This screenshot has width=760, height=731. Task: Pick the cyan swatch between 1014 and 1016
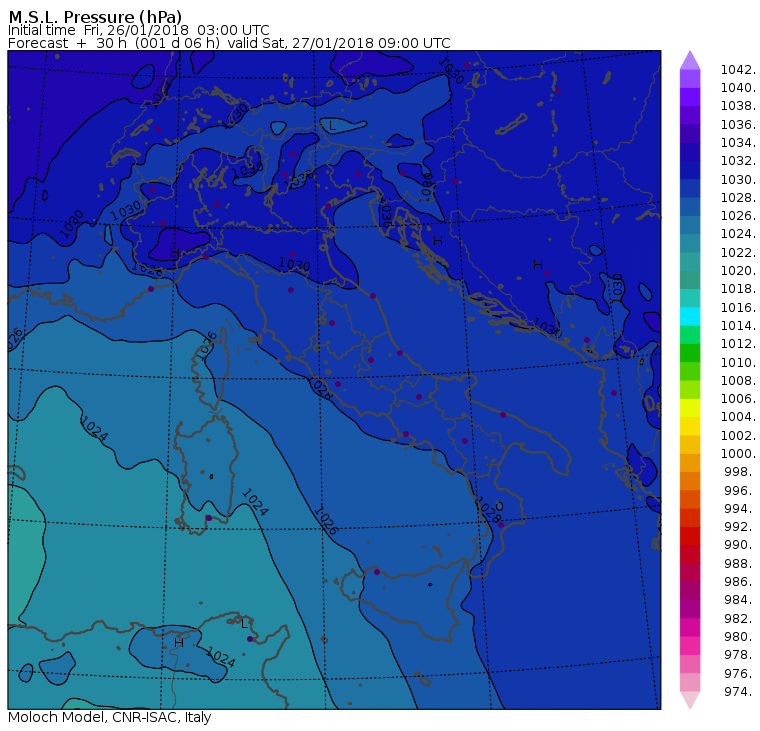[690, 317]
